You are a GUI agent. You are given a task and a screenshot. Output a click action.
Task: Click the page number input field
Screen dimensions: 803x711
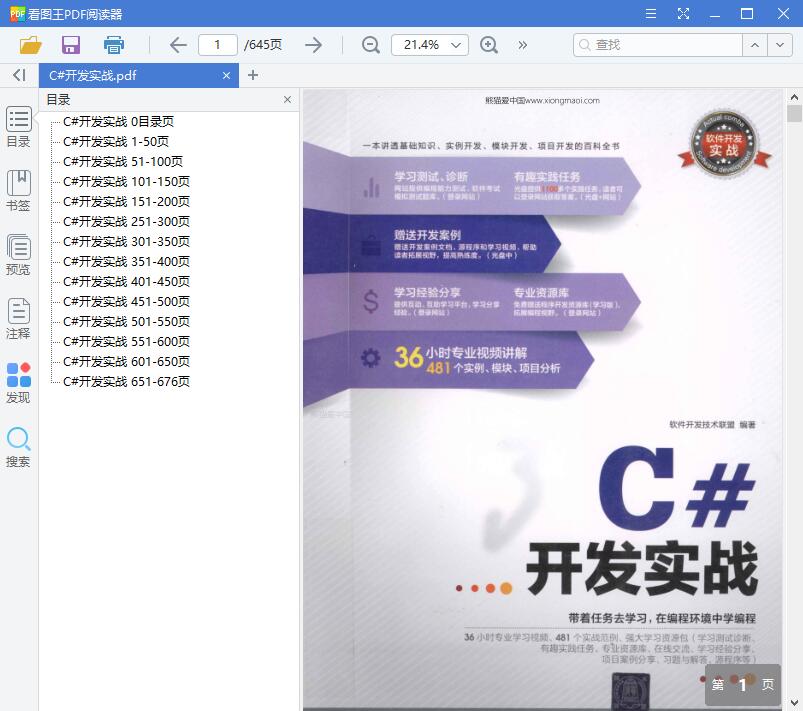pyautogui.click(x=218, y=45)
